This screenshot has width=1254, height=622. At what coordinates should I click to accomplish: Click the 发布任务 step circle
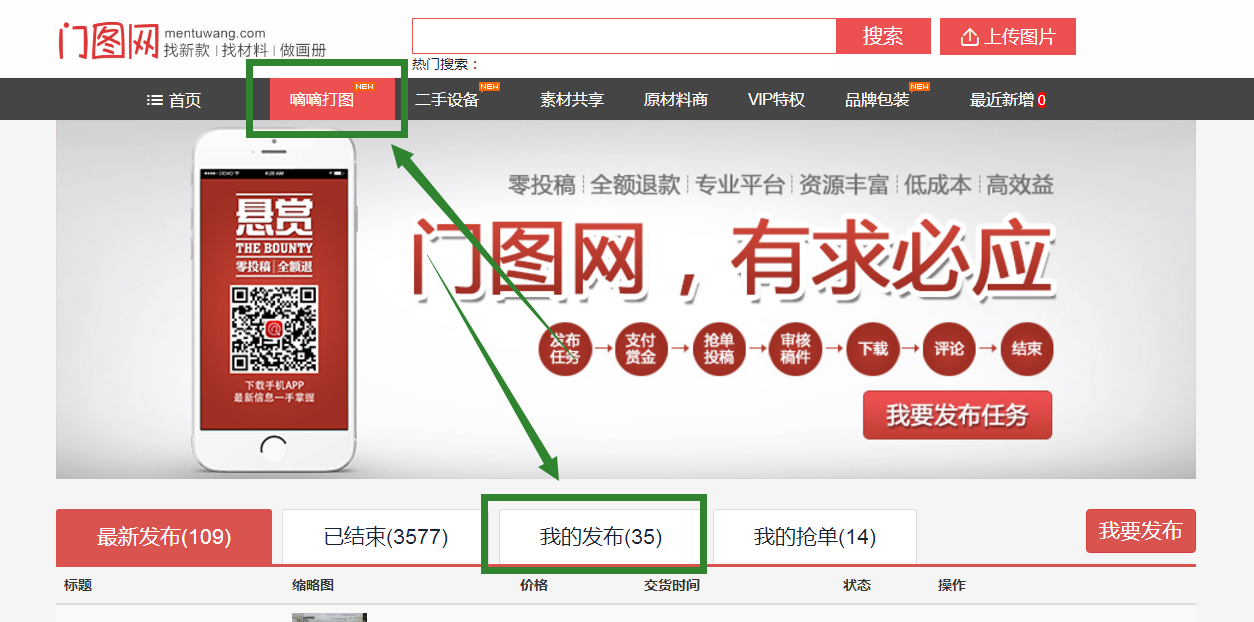click(565, 349)
